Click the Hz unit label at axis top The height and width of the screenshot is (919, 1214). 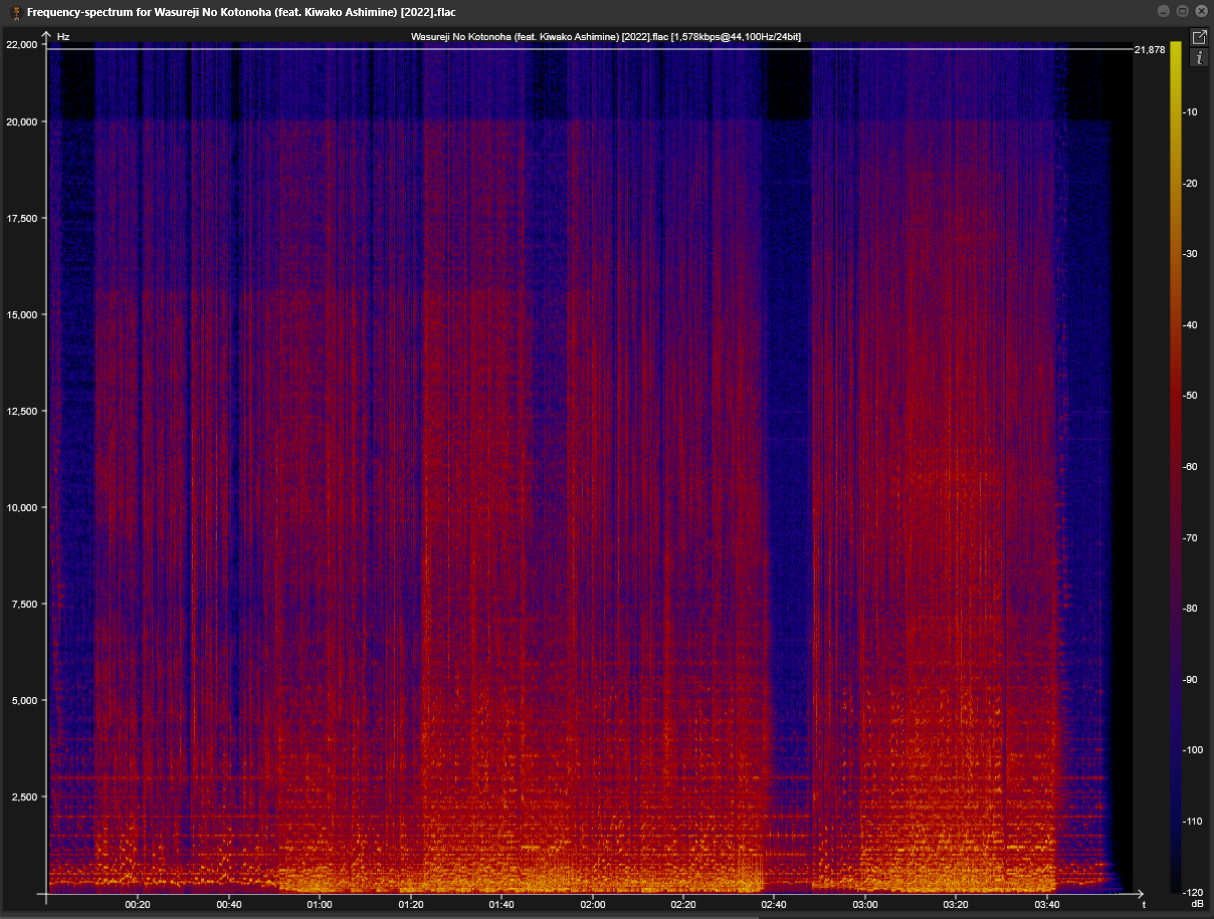[63, 37]
